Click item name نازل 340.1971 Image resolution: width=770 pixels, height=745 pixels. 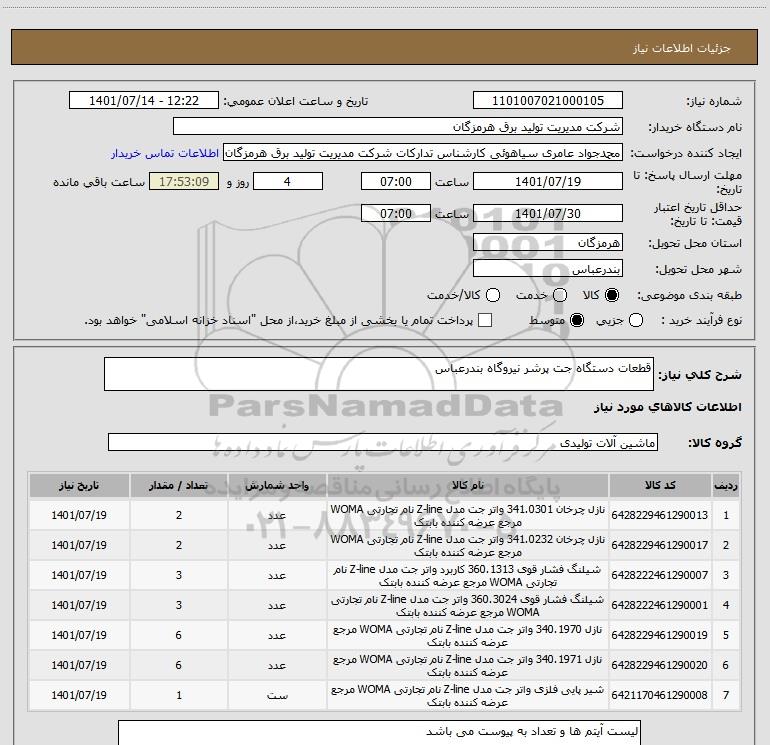468,665
